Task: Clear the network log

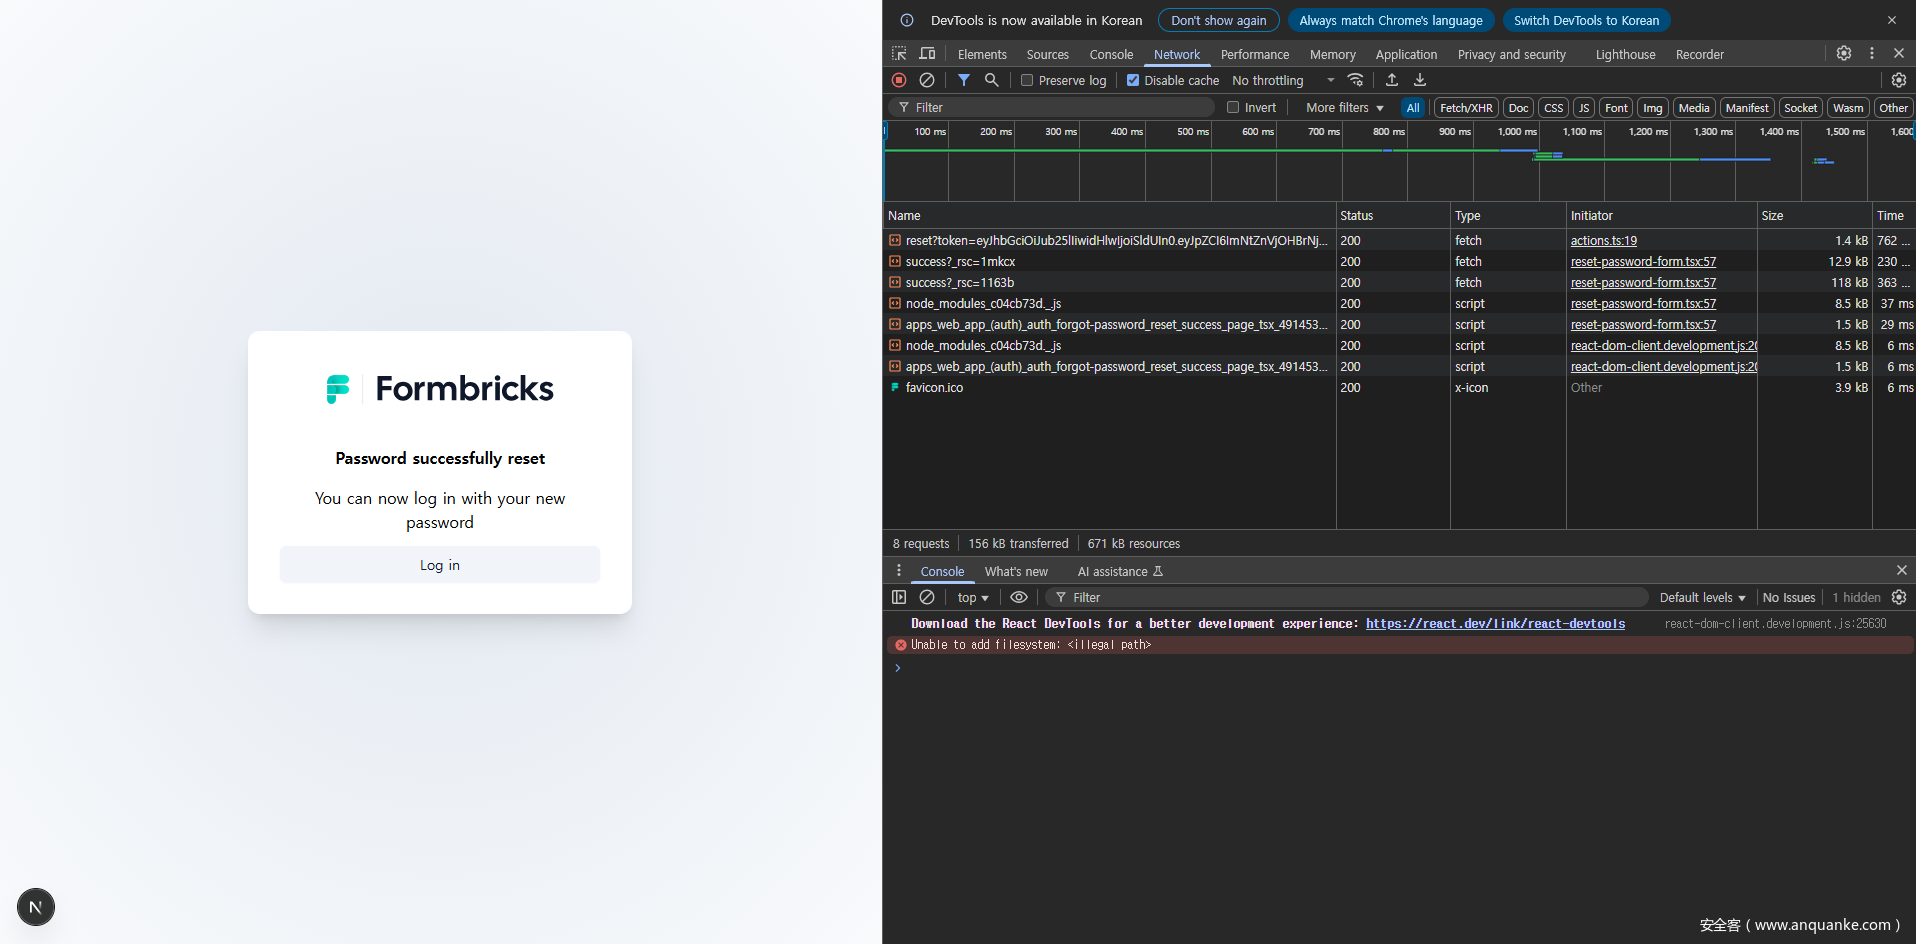Action: [x=927, y=80]
